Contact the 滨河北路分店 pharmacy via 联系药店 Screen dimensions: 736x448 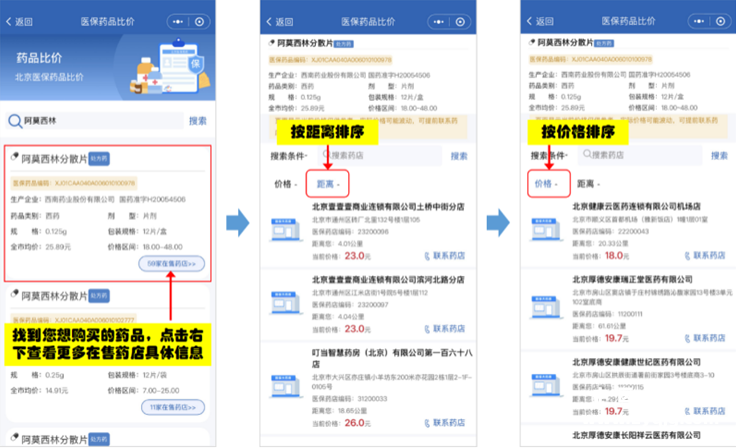[x=445, y=329]
